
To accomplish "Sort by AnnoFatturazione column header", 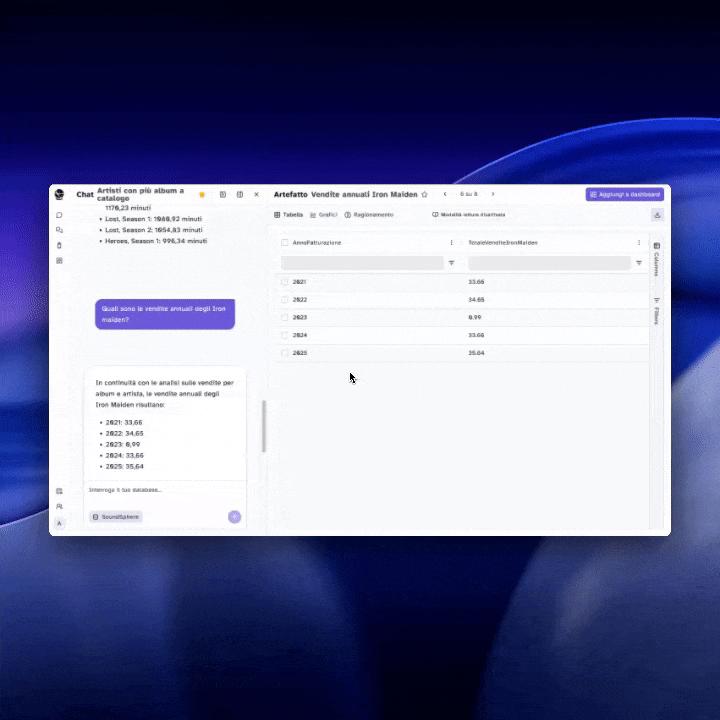I will 317,242.
